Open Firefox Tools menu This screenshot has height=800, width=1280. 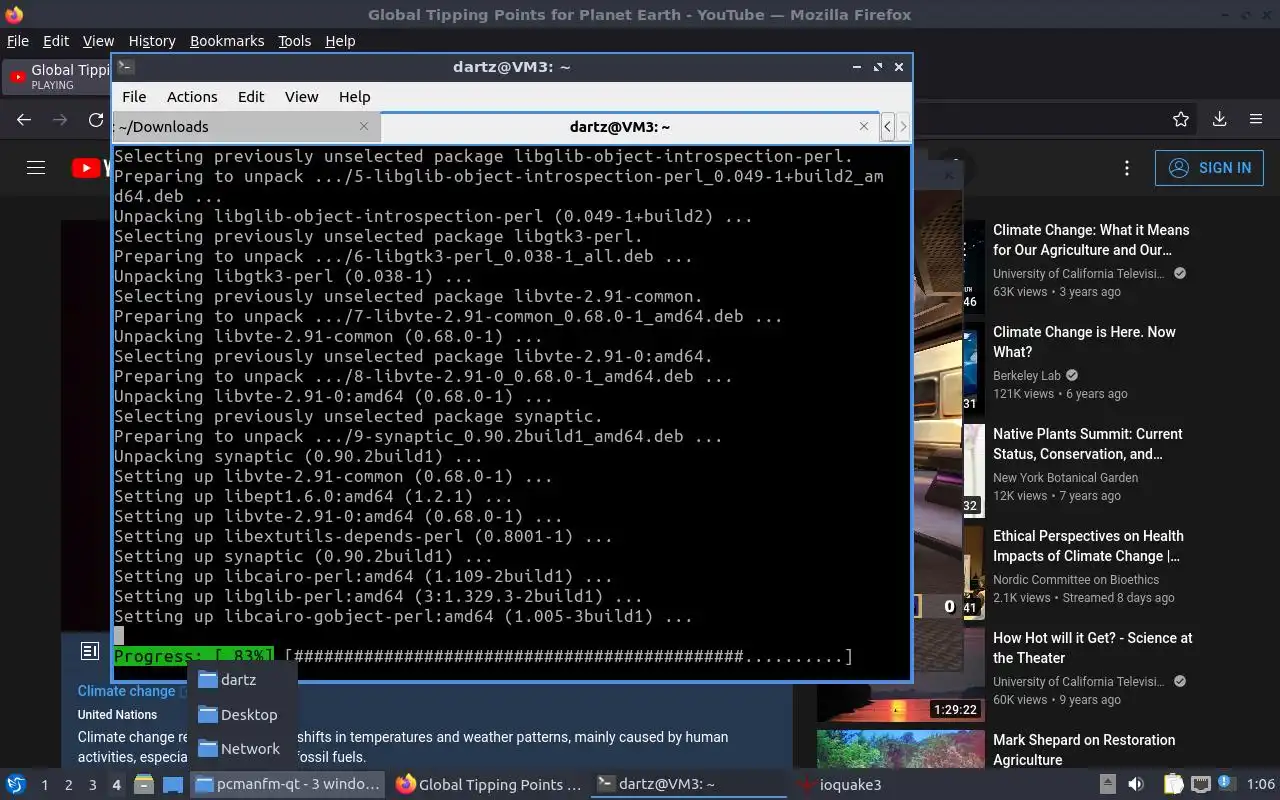[x=294, y=41]
